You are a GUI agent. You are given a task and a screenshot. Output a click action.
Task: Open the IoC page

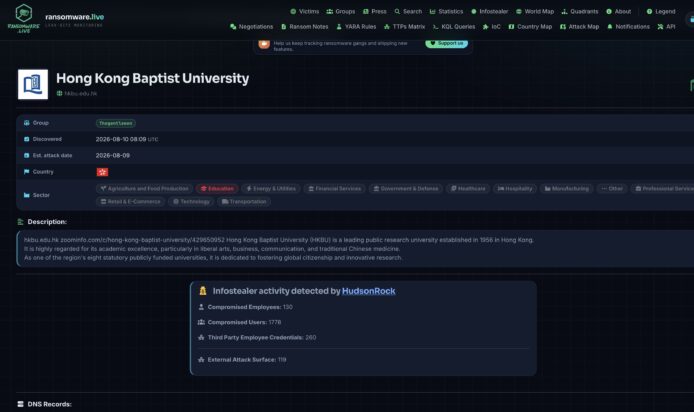(491, 27)
